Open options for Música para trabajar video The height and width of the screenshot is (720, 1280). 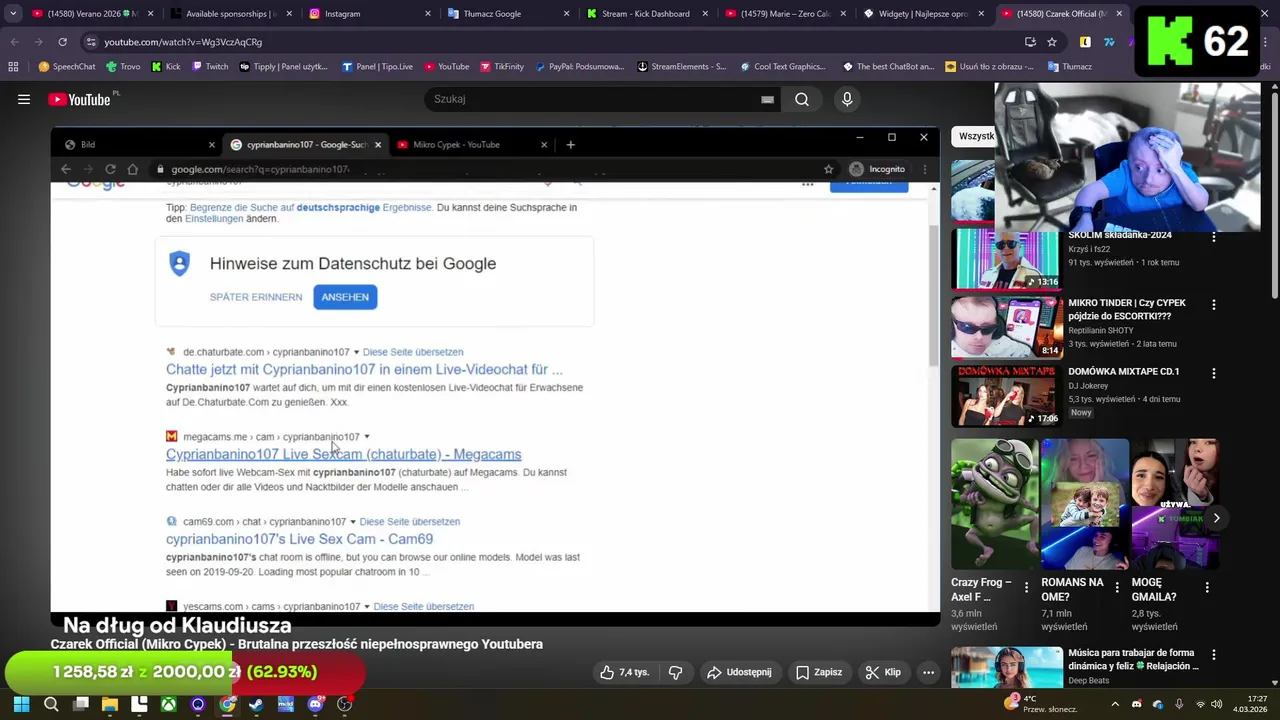(x=1214, y=655)
